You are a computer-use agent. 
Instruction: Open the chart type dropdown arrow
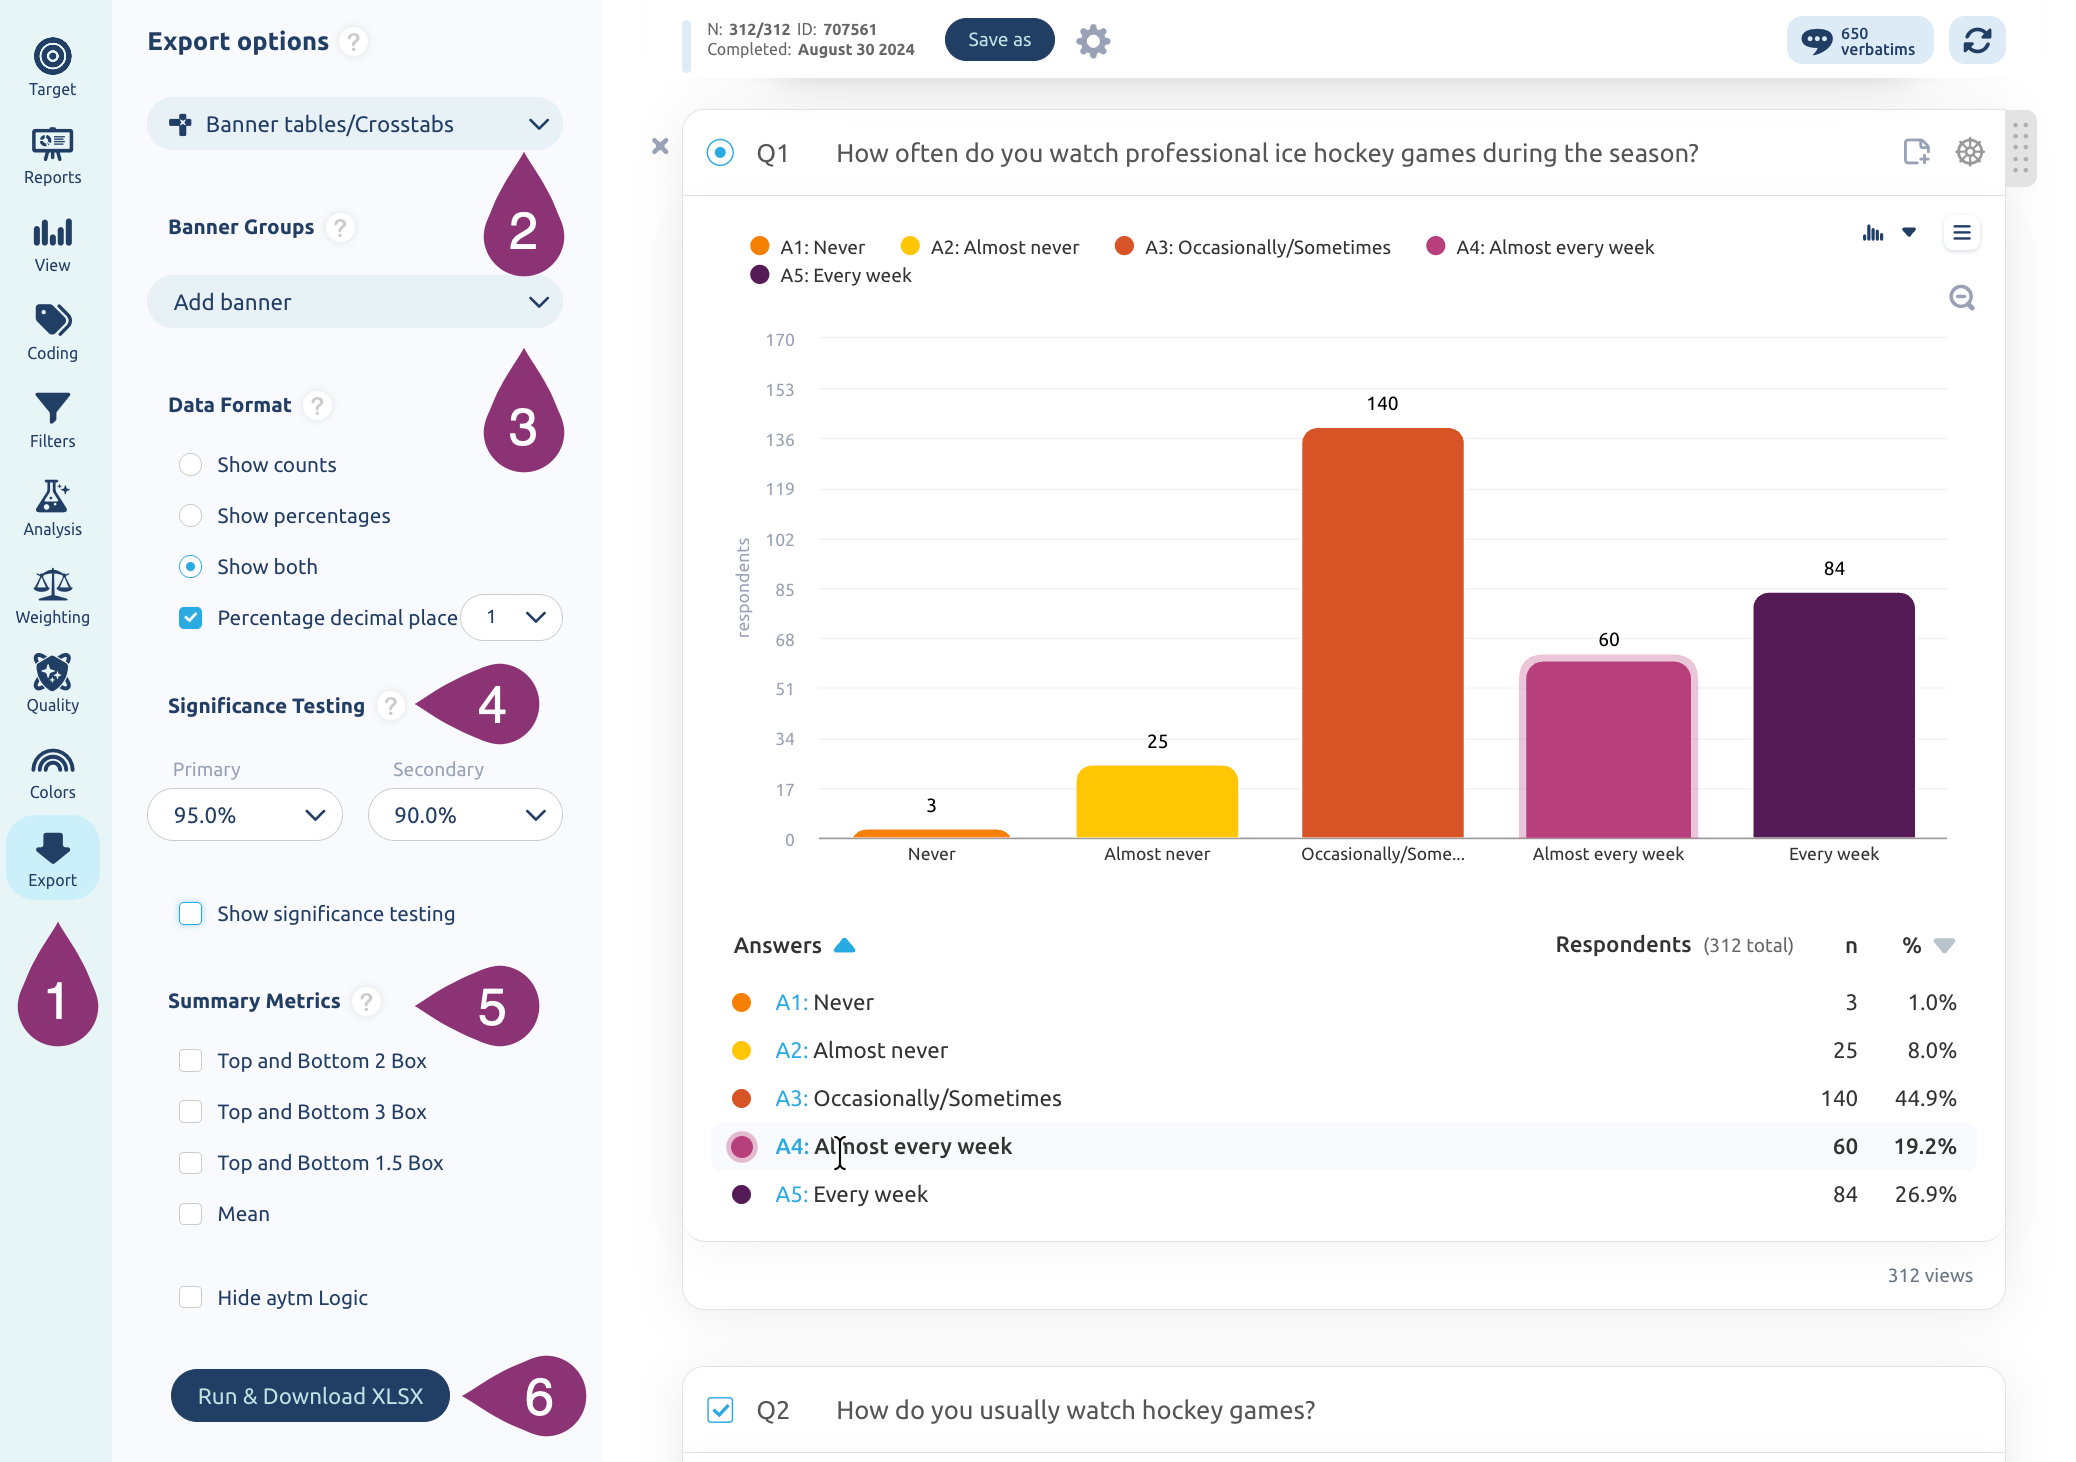[x=1909, y=232]
